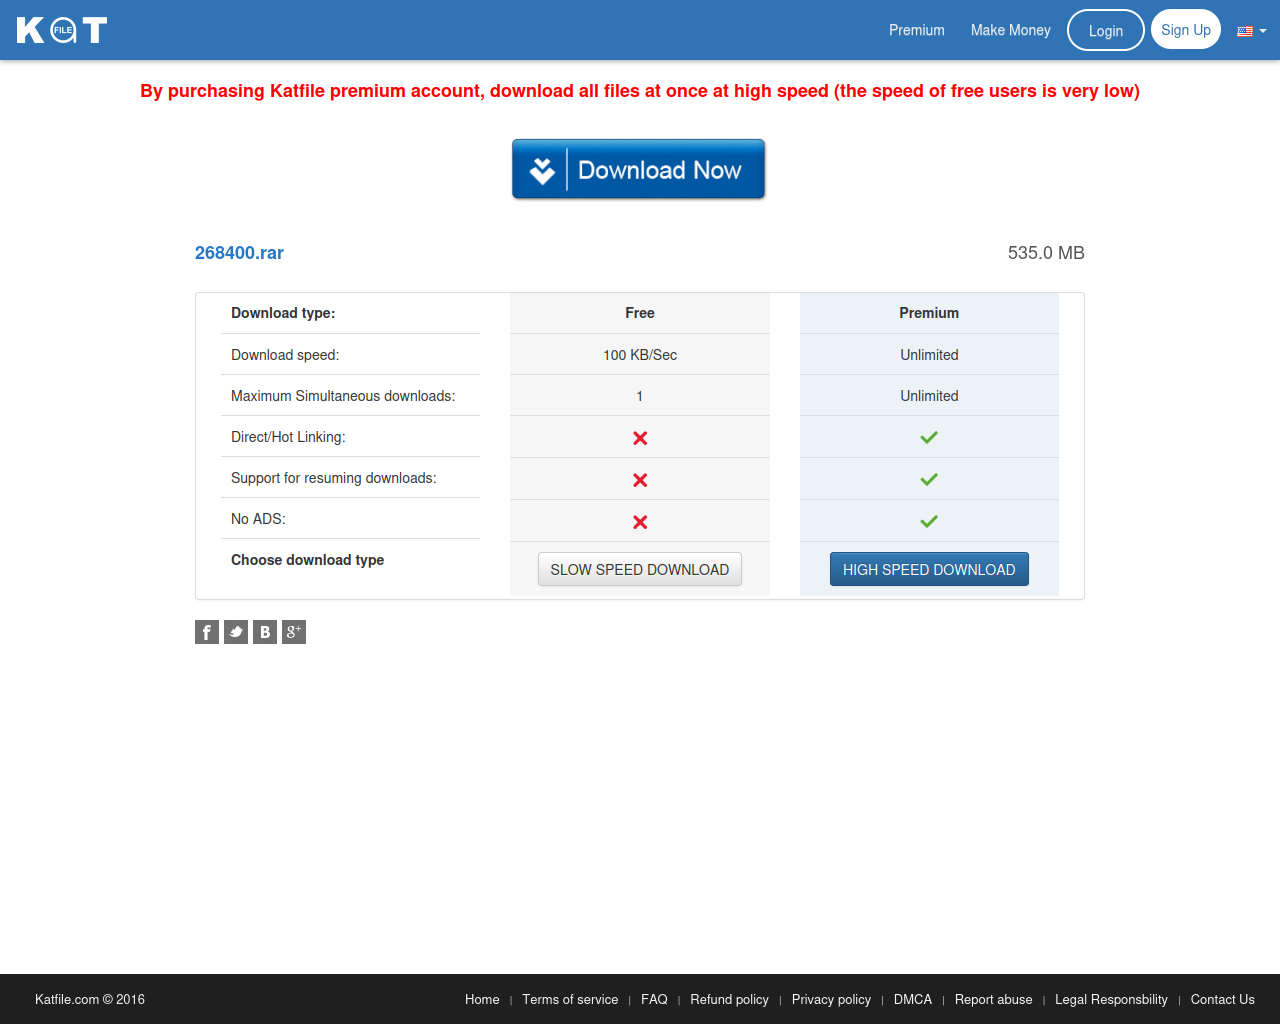This screenshot has width=1280, height=1024.
Task: Click the red X for No ADS
Action: [x=640, y=522]
